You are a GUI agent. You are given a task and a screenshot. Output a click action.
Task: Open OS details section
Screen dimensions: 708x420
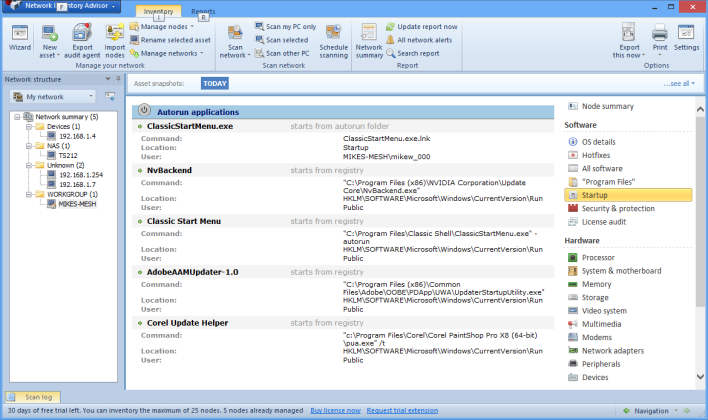tap(598, 142)
